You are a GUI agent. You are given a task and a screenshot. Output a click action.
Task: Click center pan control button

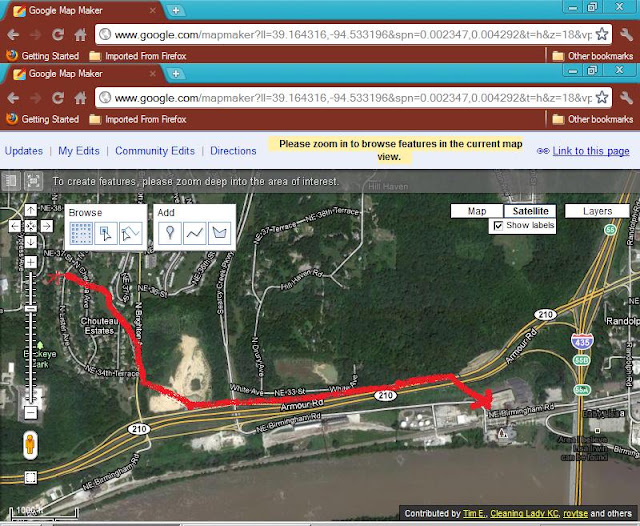coord(31,226)
